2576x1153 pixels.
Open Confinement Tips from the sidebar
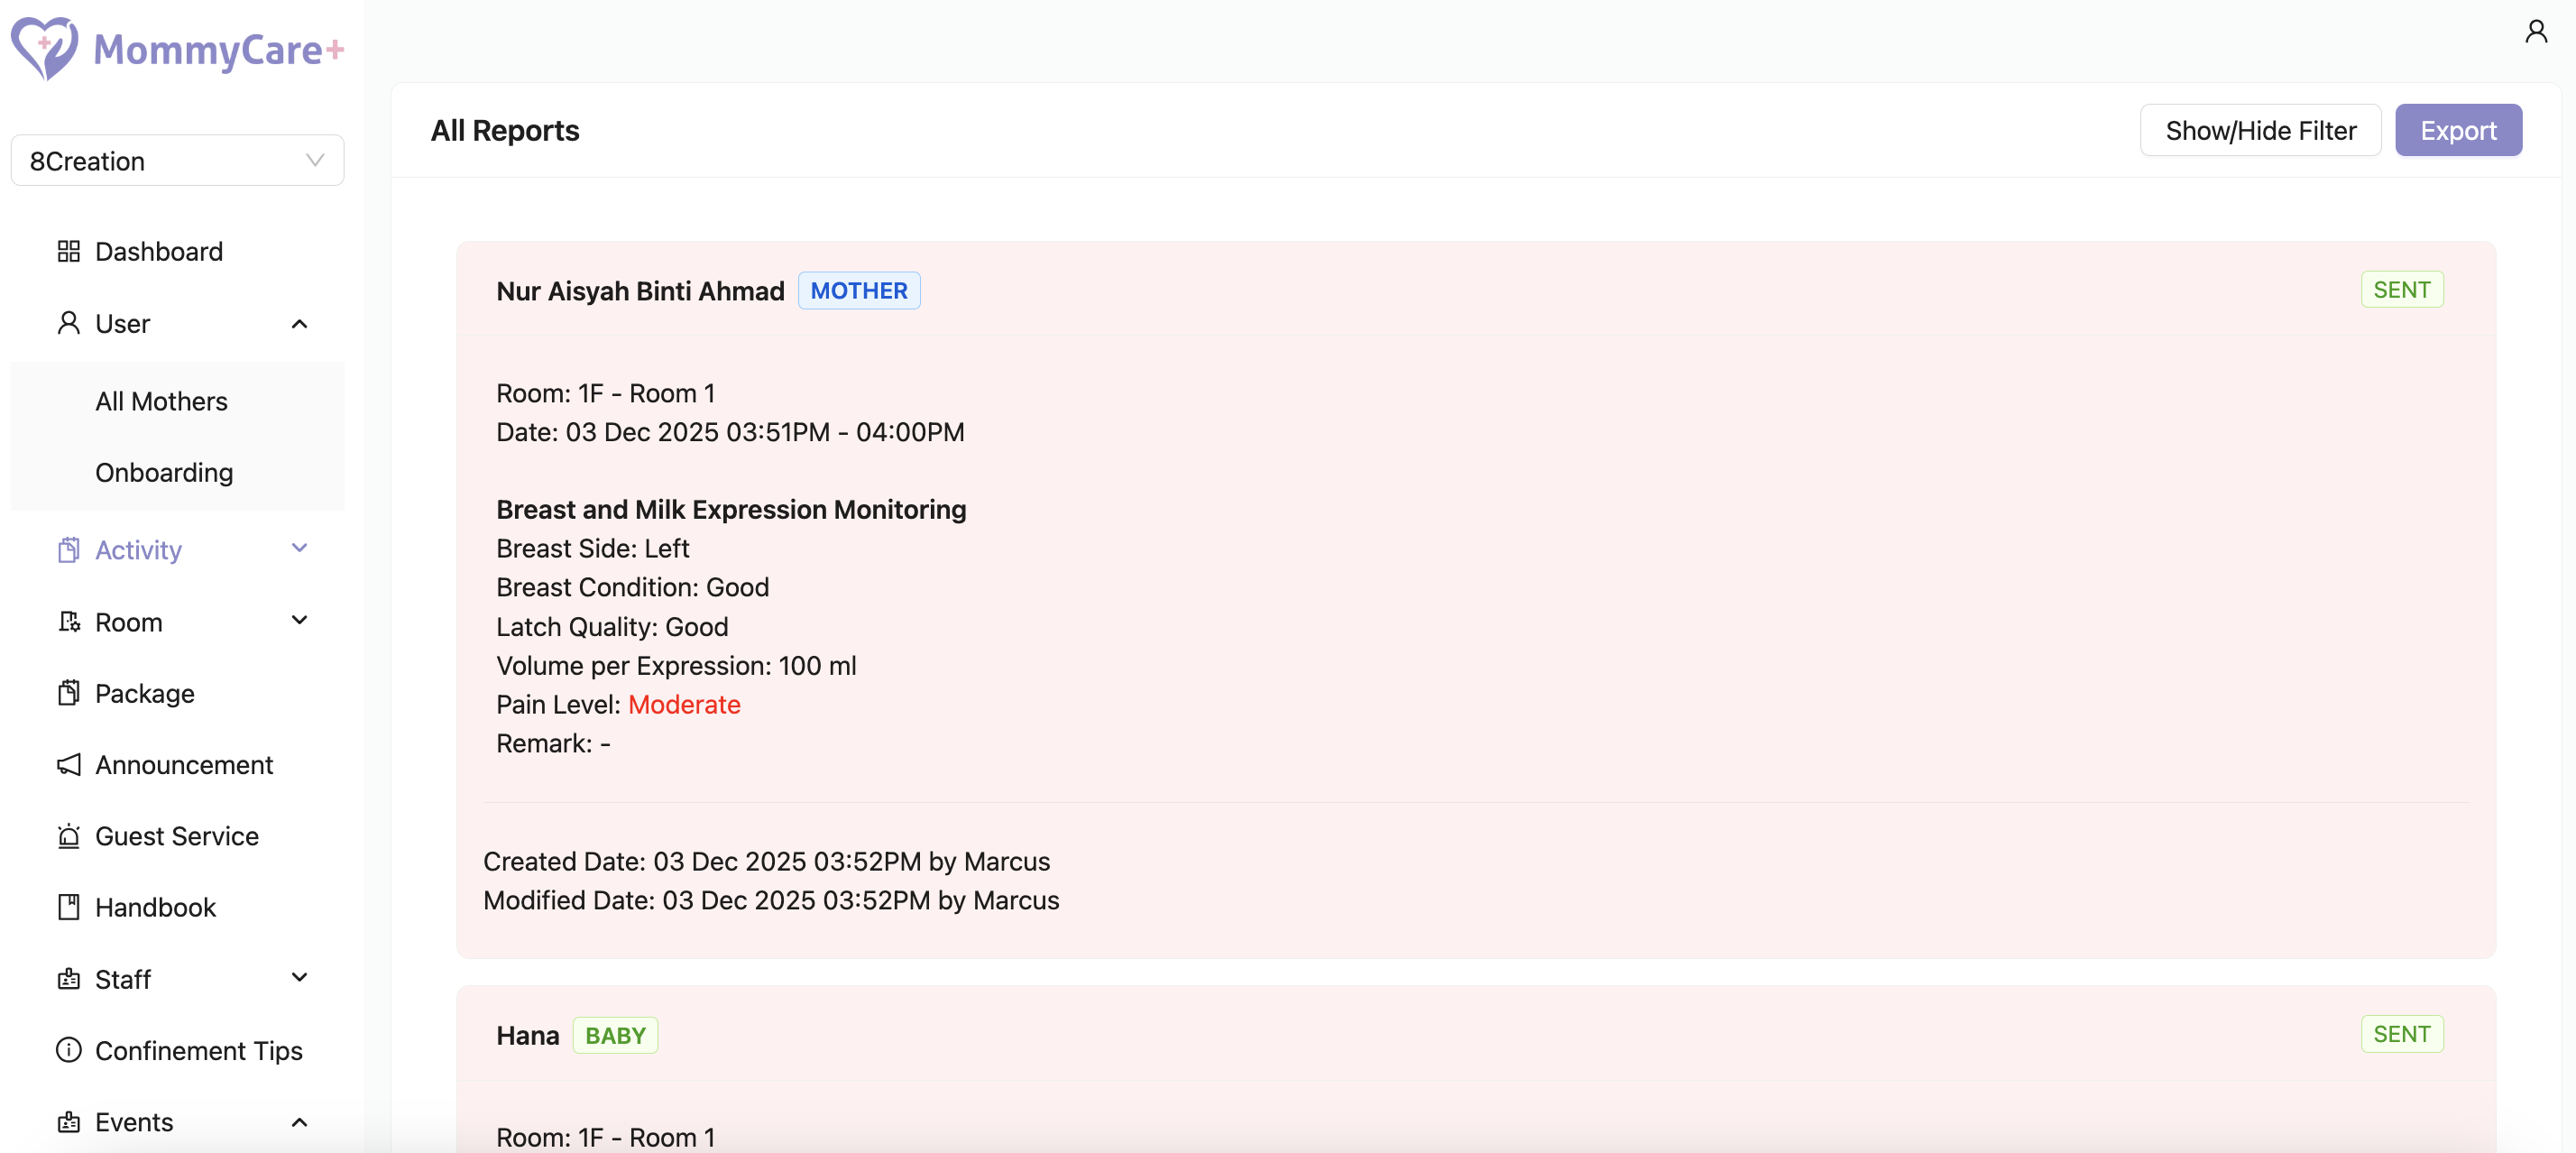[198, 1051]
